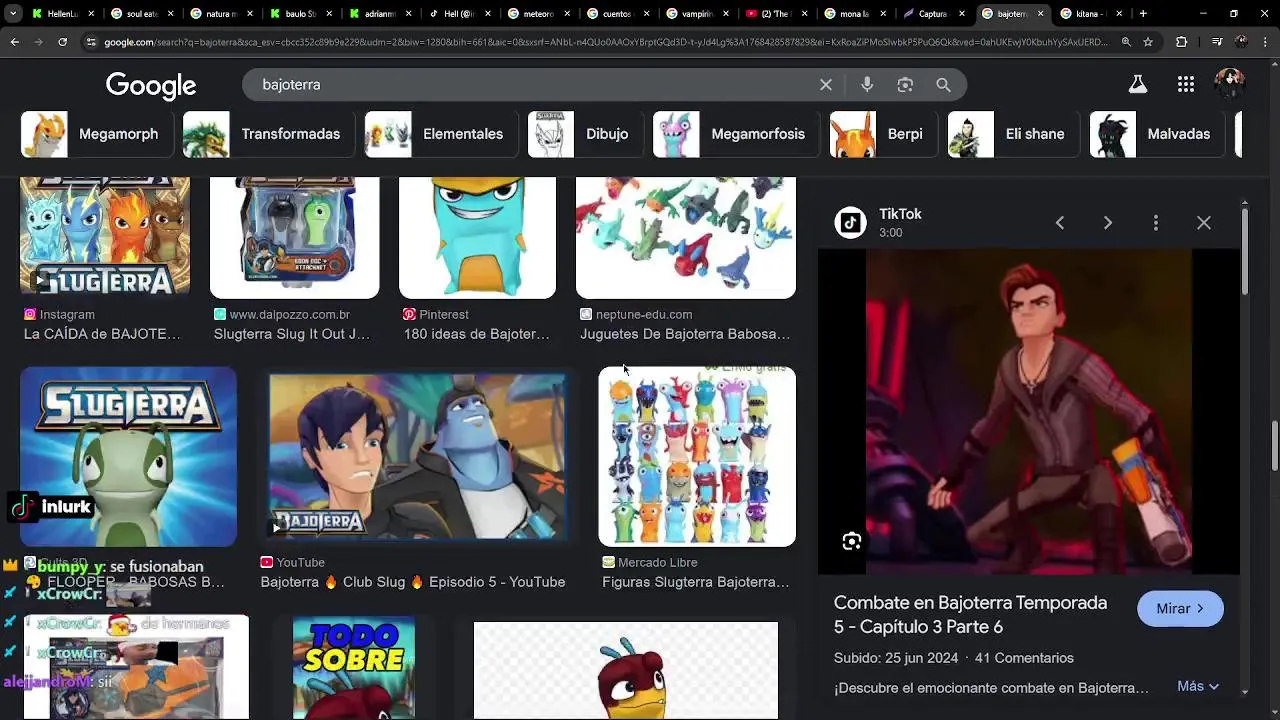Open the Pinterest blue slug thumbnail

point(477,238)
